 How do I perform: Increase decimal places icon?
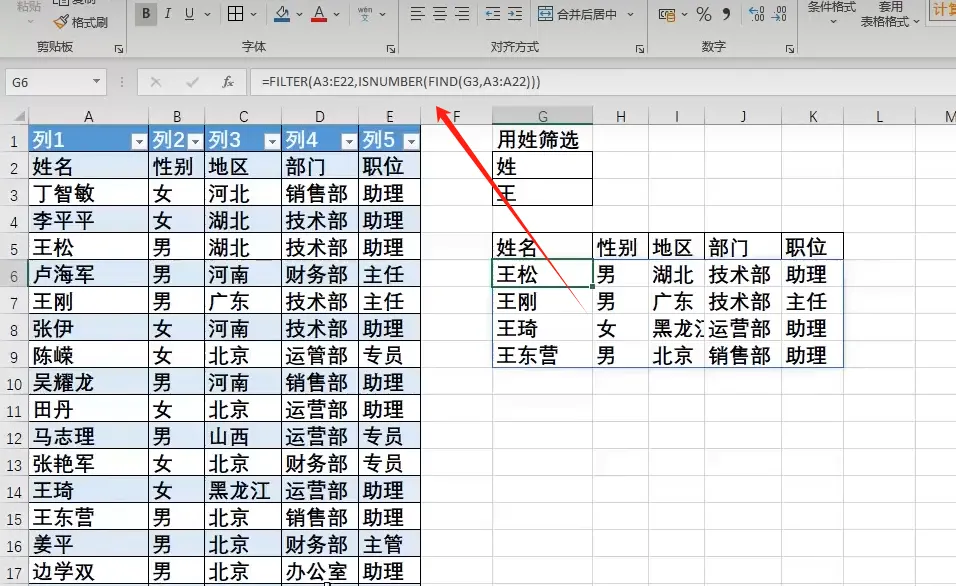757,14
